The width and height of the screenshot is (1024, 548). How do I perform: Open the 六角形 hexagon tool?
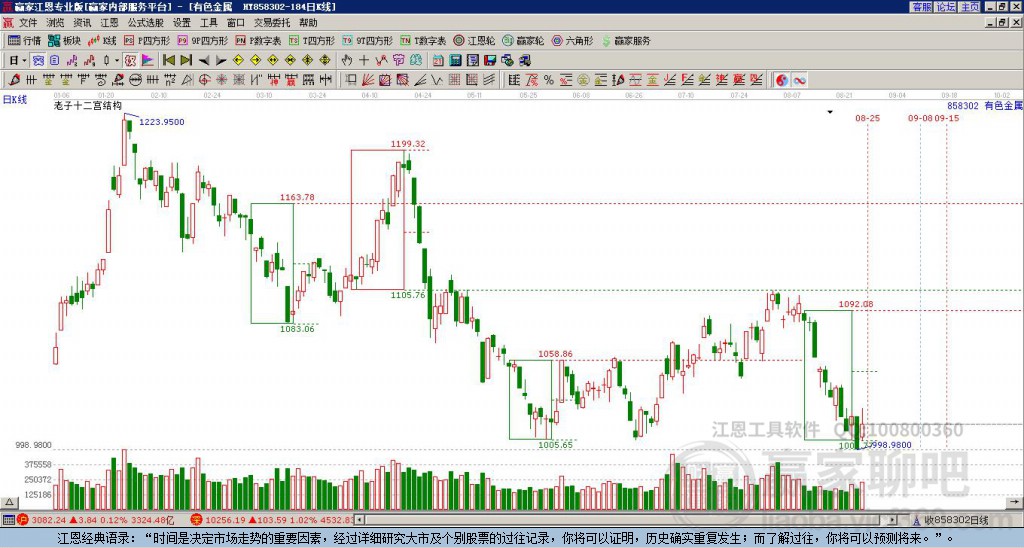[x=572, y=40]
